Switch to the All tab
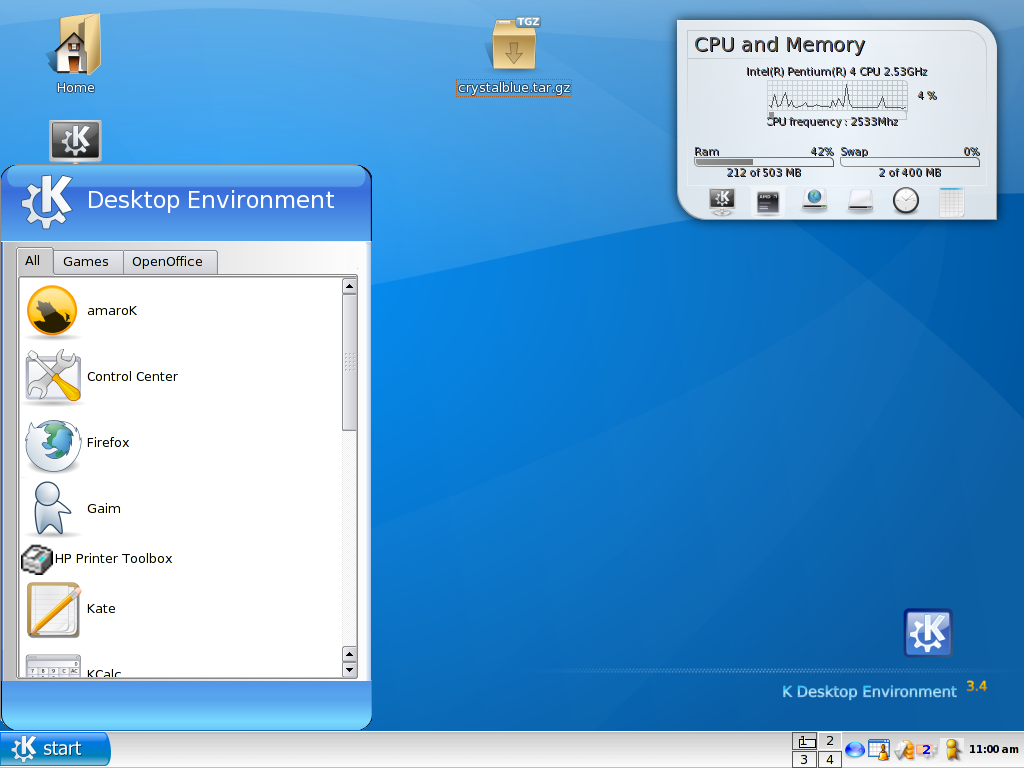The height and width of the screenshot is (768, 1024). pos(33,261)
